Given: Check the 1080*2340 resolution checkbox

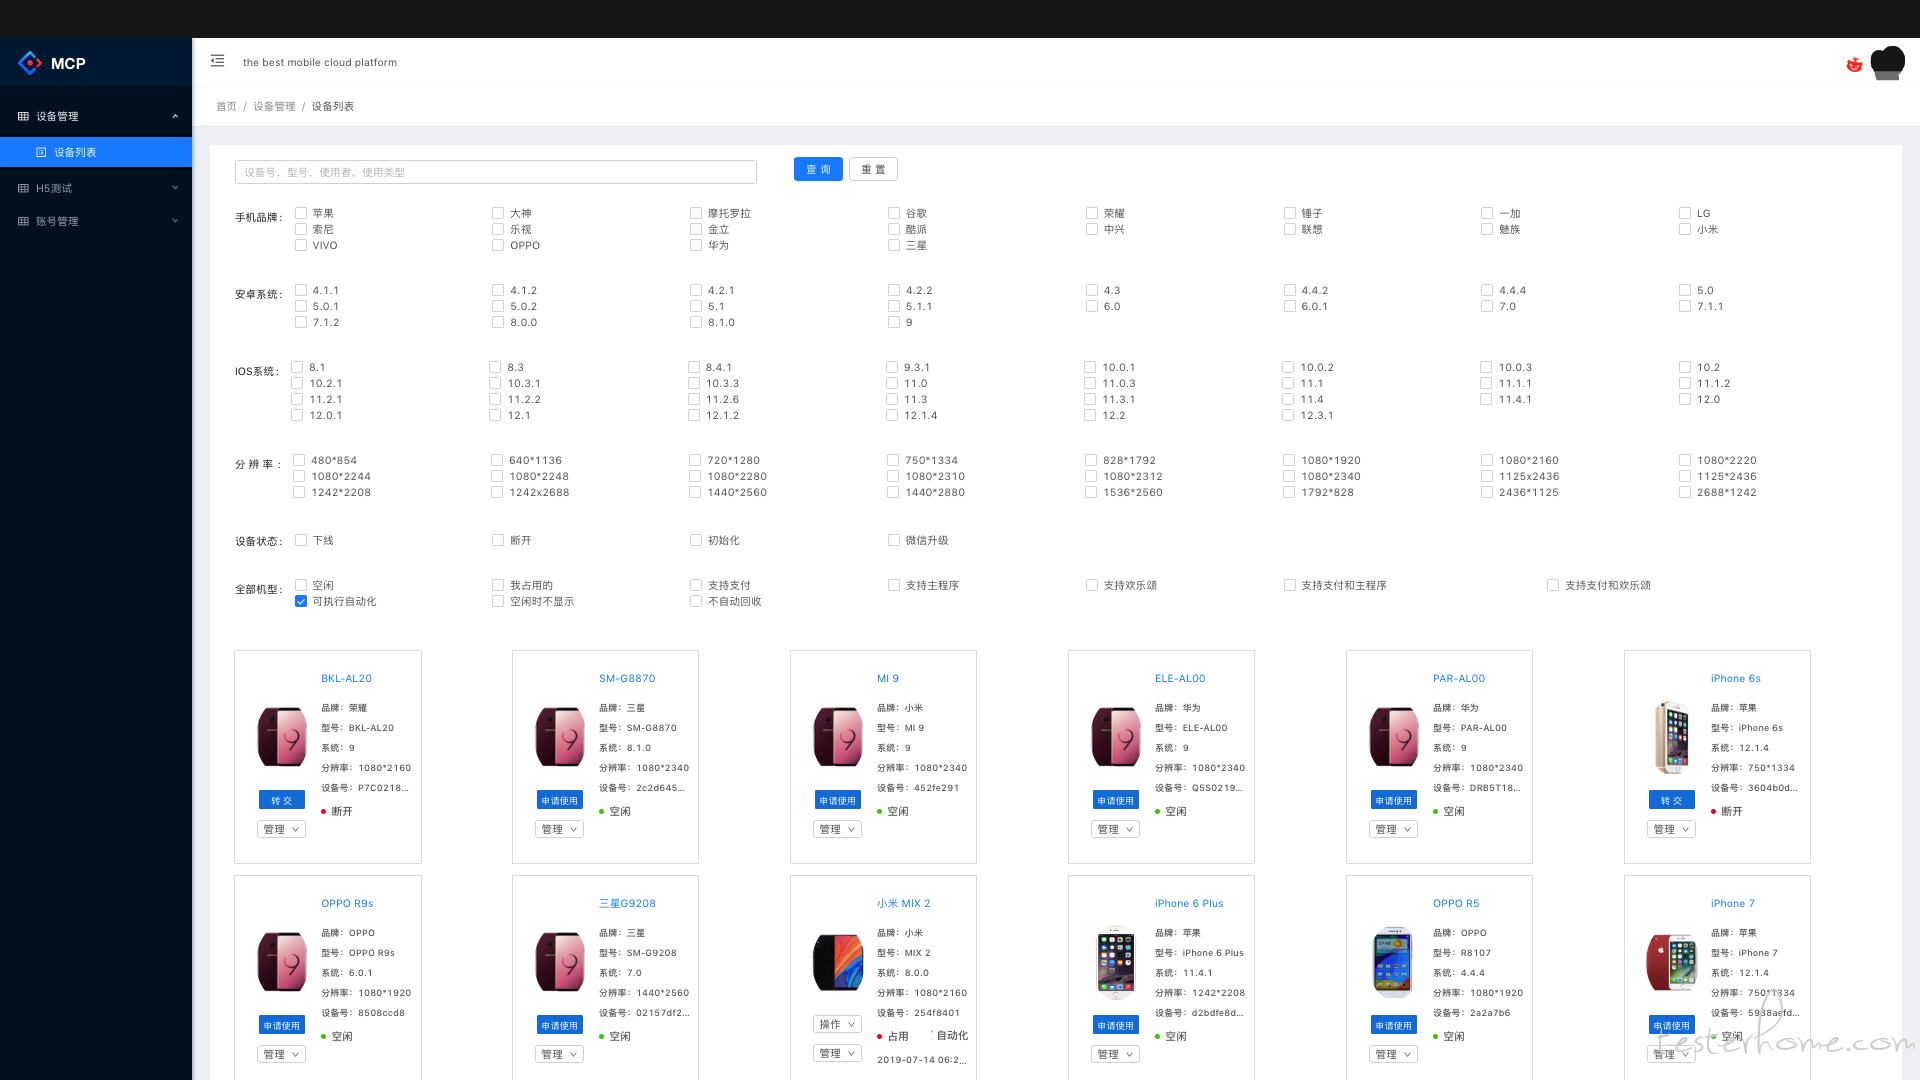Looking at the screenshot, I should coord(1289,476).
